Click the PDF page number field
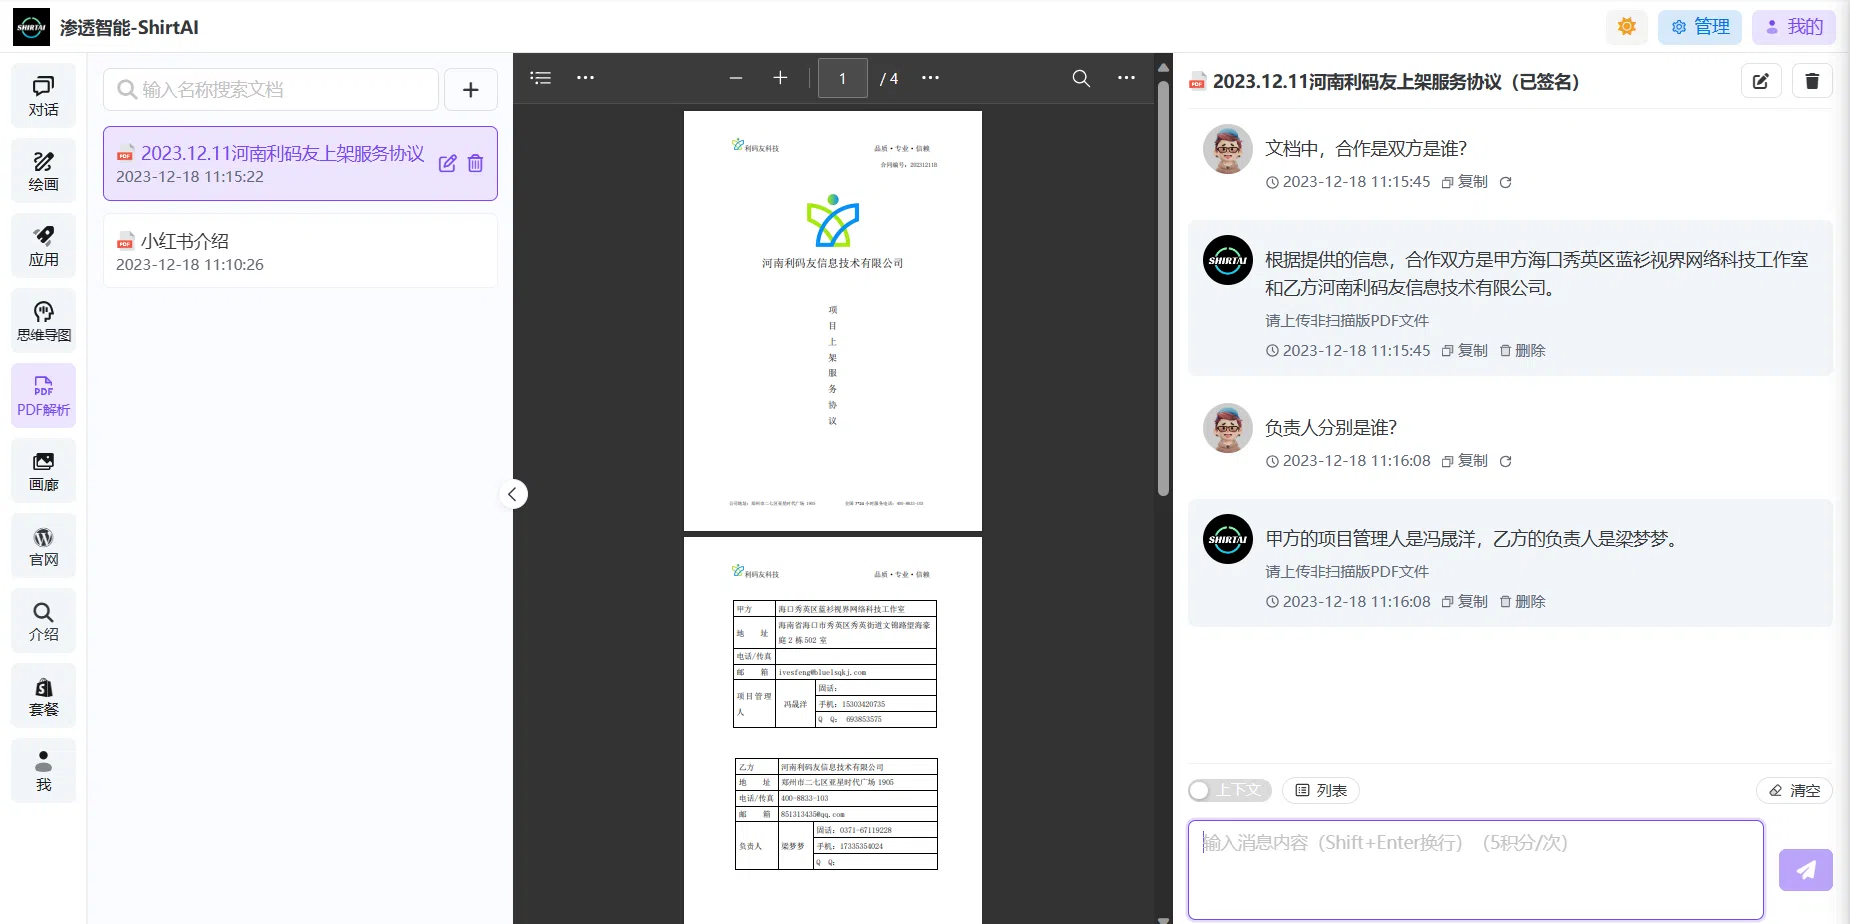 [843, 78]
